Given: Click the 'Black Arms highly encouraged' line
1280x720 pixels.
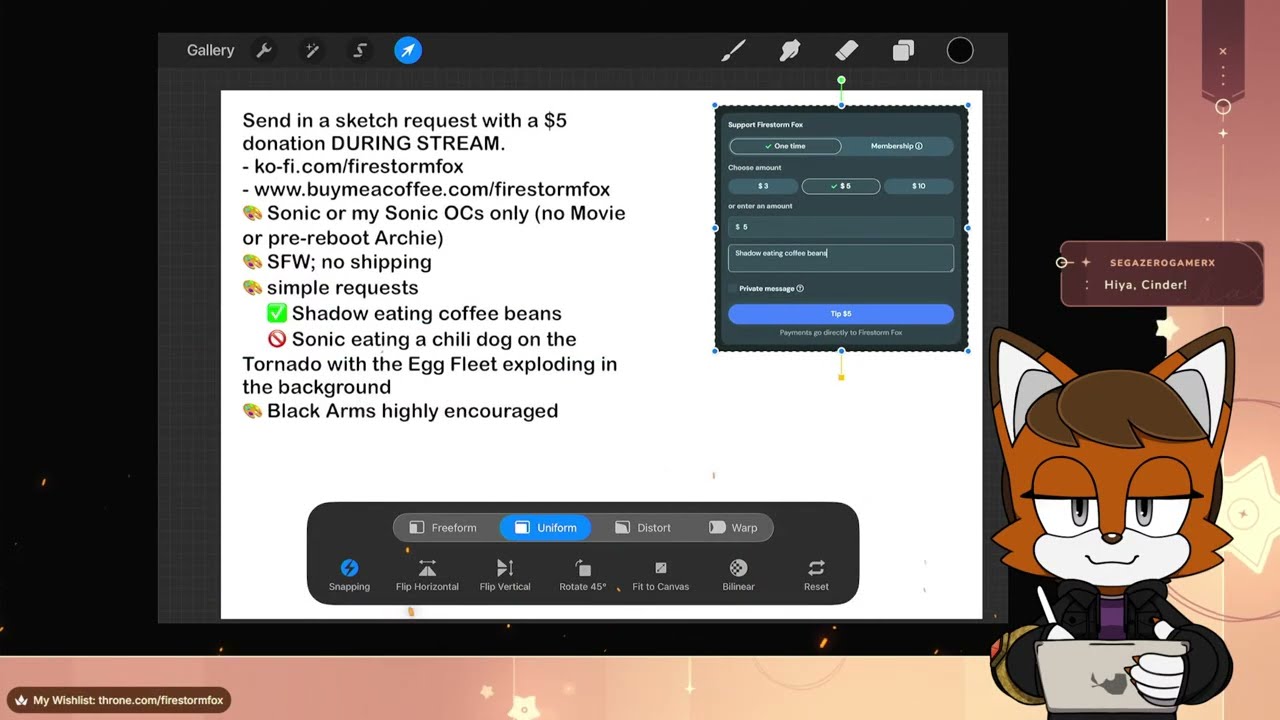Looking at the screenshot, I should point(400,411).
